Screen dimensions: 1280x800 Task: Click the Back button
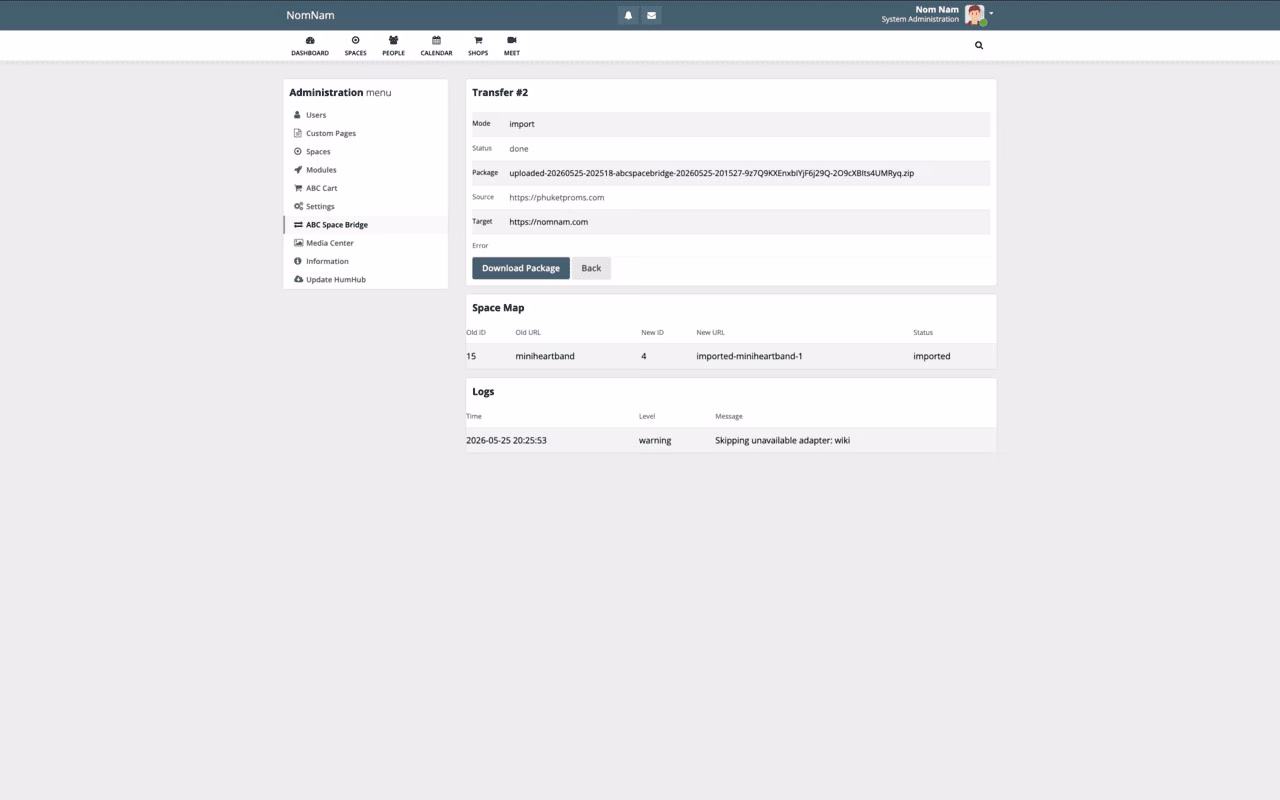(591, 268)
